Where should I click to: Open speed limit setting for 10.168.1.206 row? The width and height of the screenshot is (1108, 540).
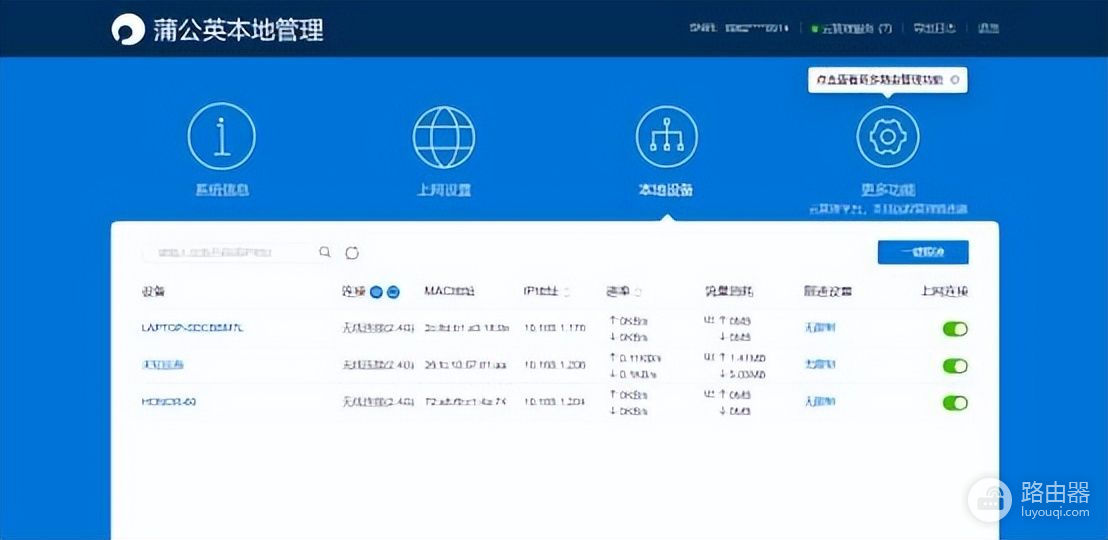coord(820,365)
